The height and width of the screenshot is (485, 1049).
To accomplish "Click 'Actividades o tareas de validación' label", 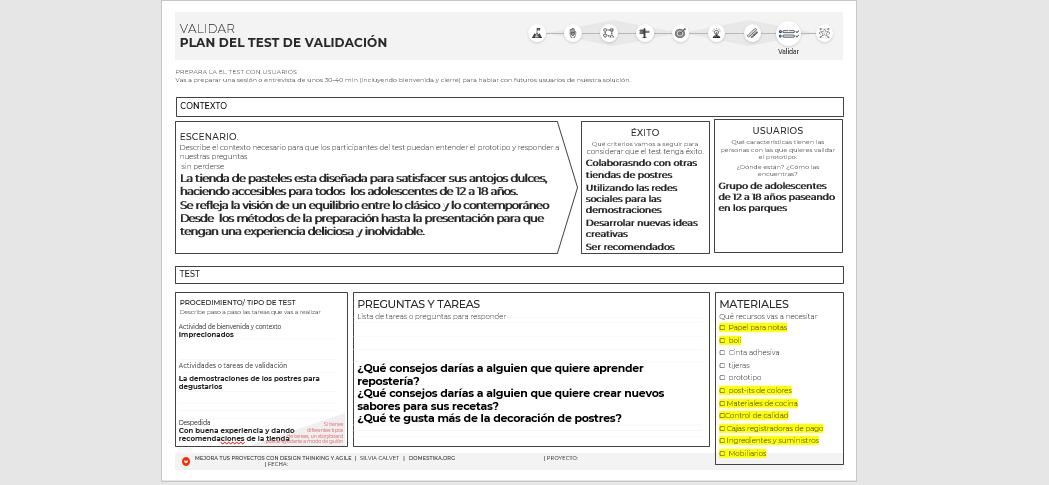I will pyautogui.click(x=233, y=366).
